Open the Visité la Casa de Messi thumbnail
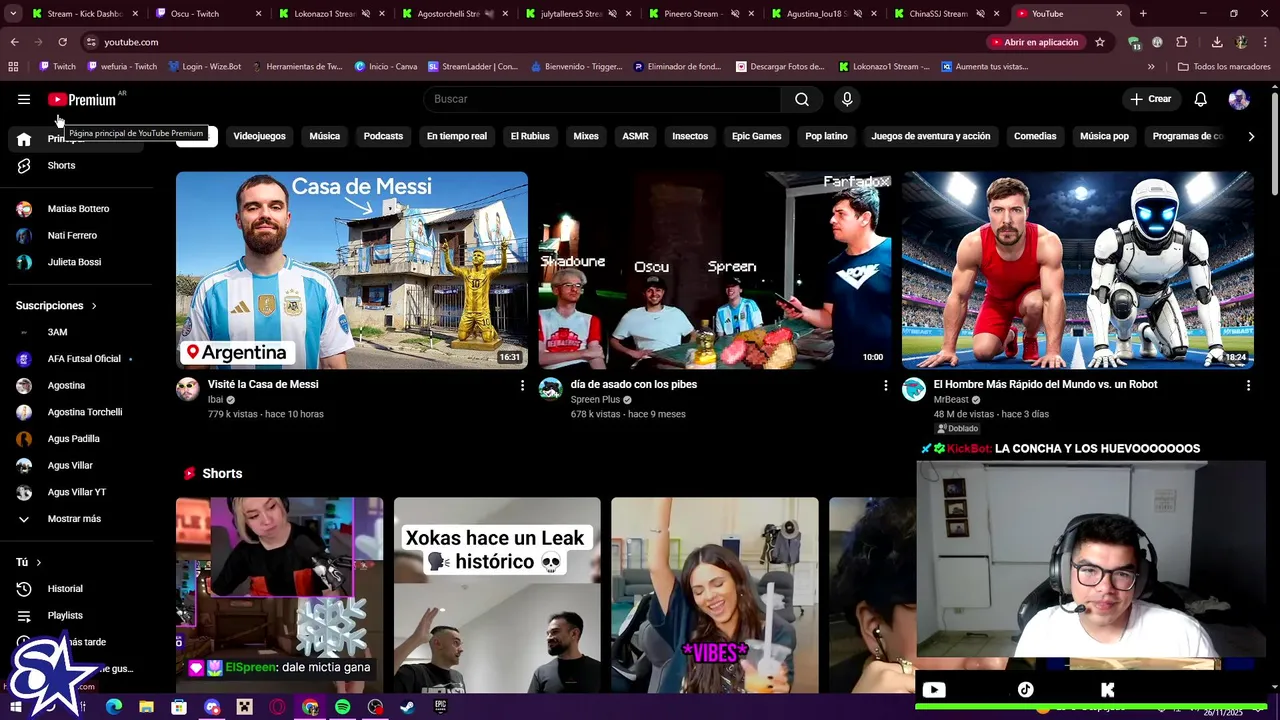The width and height of the screenshot is (1280, 720). 352,270
